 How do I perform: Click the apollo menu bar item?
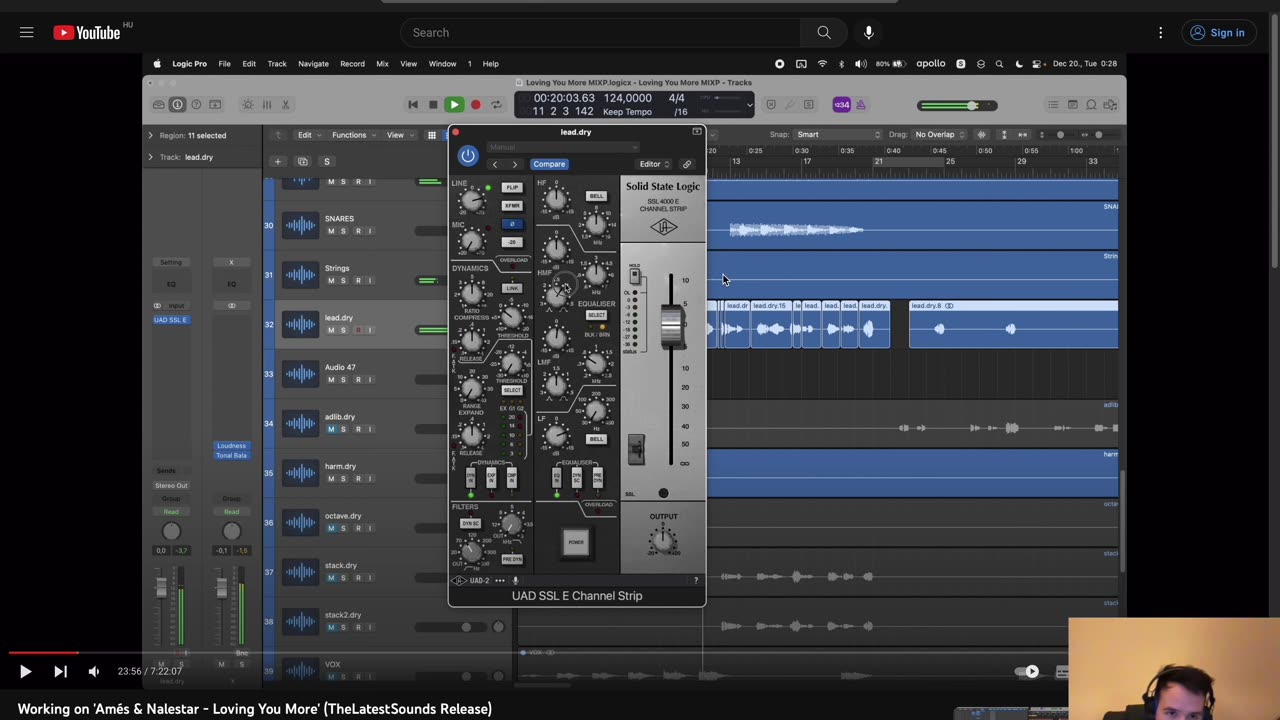[x=930, y=64]
